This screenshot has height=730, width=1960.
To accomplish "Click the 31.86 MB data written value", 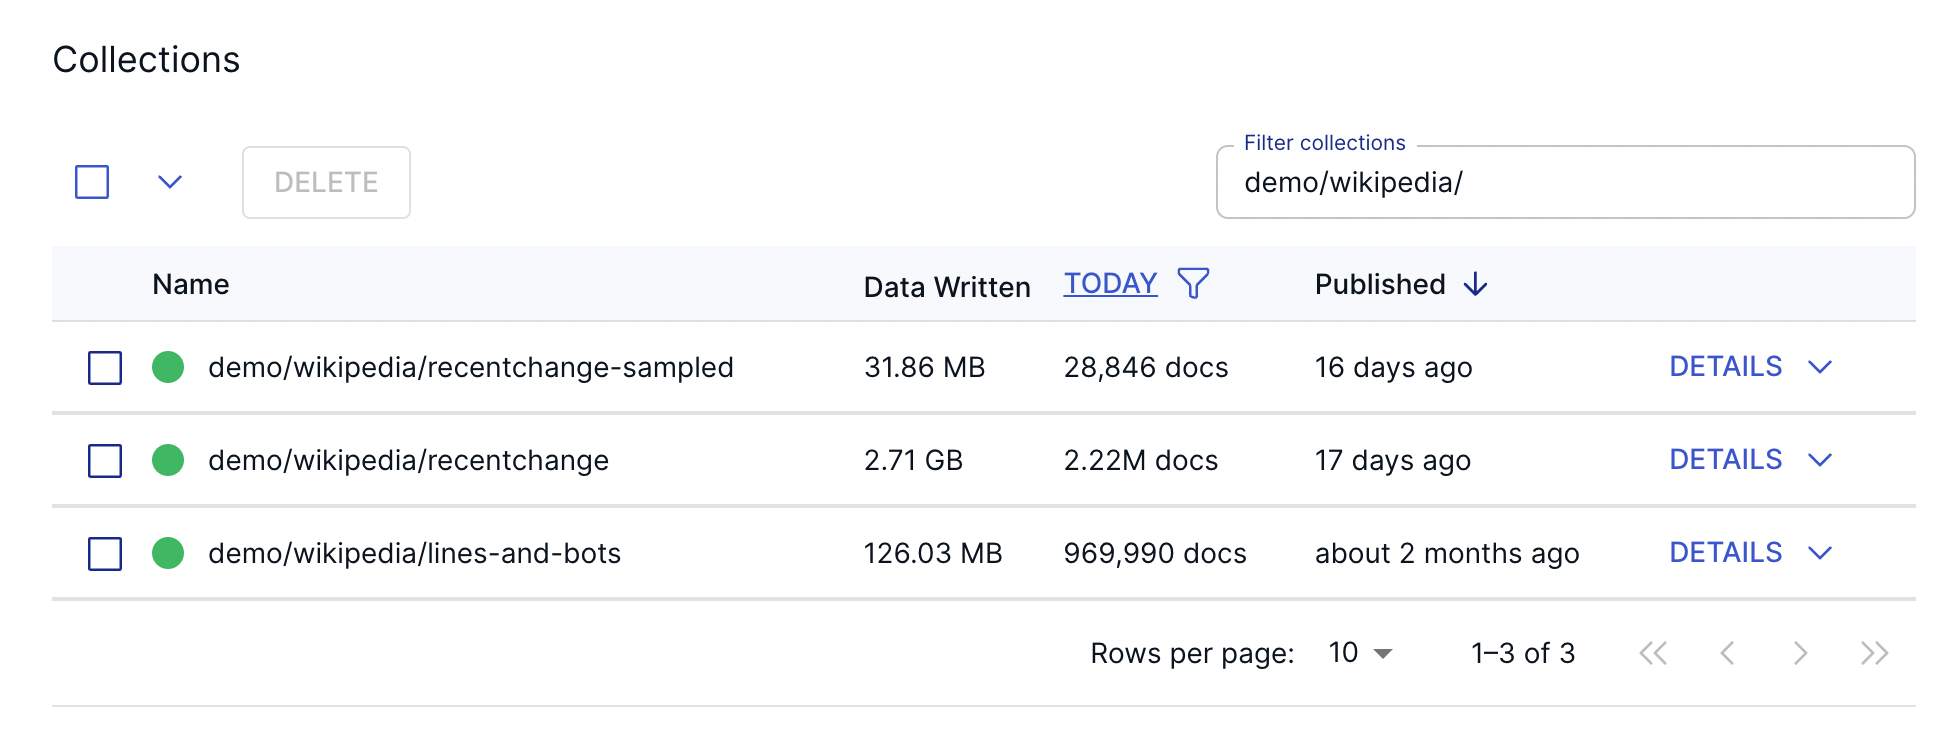I will click(924, 367).
